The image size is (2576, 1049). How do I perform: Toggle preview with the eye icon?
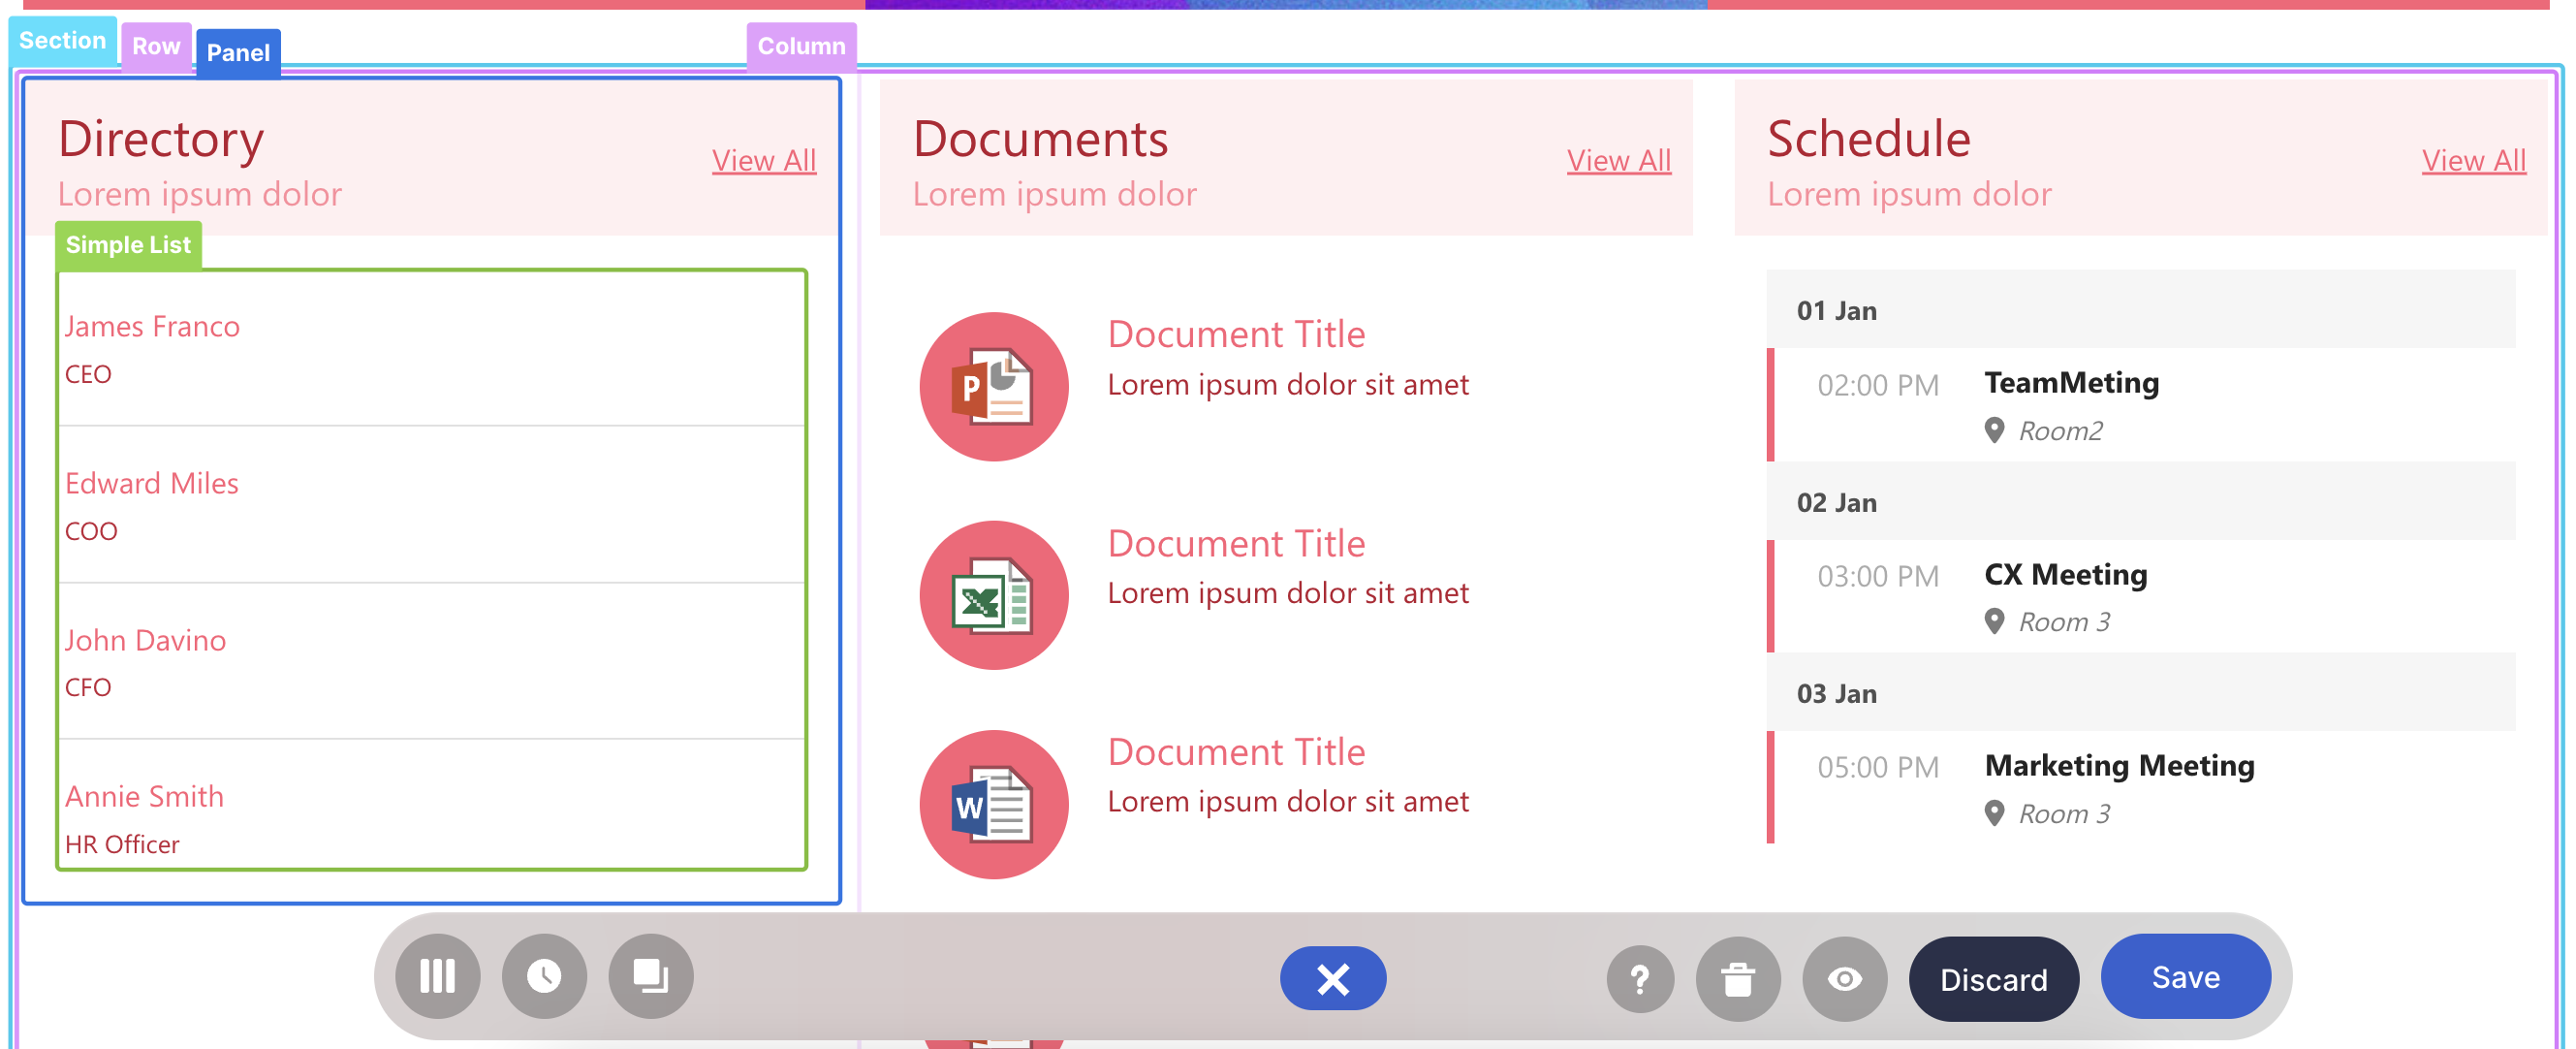1844,979
